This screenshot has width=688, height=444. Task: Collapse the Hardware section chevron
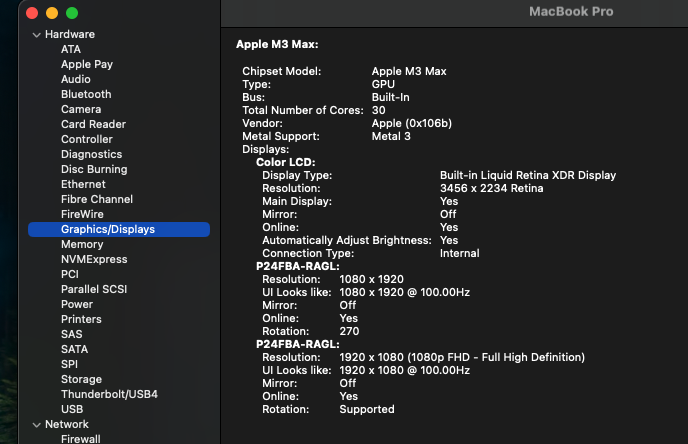pos(36,35)
